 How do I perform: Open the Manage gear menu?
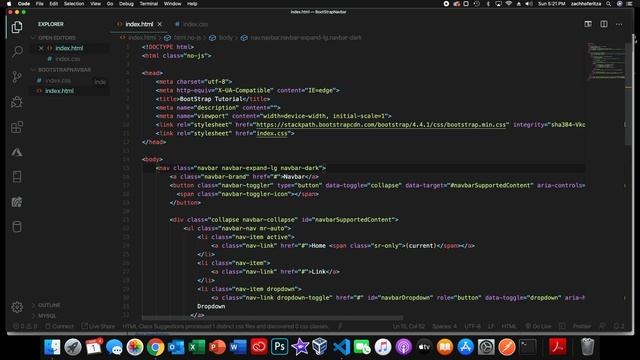[17, 307]
